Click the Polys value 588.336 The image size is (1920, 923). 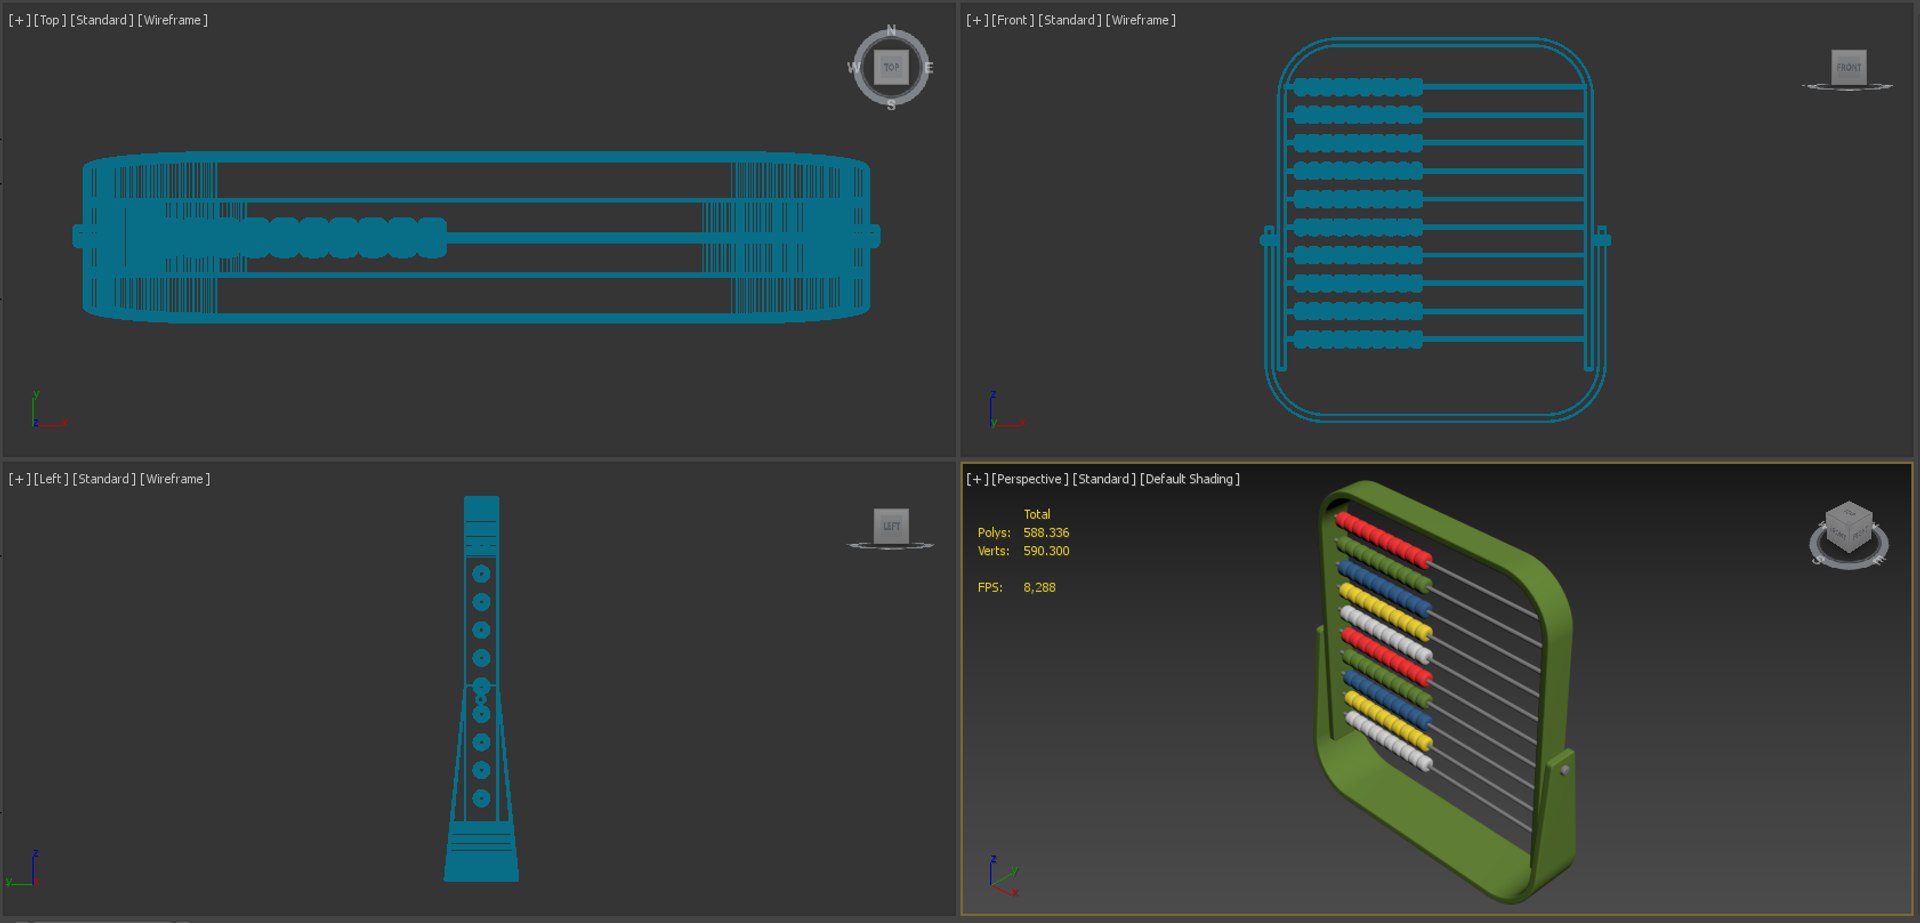click(x=1046, y=533)
